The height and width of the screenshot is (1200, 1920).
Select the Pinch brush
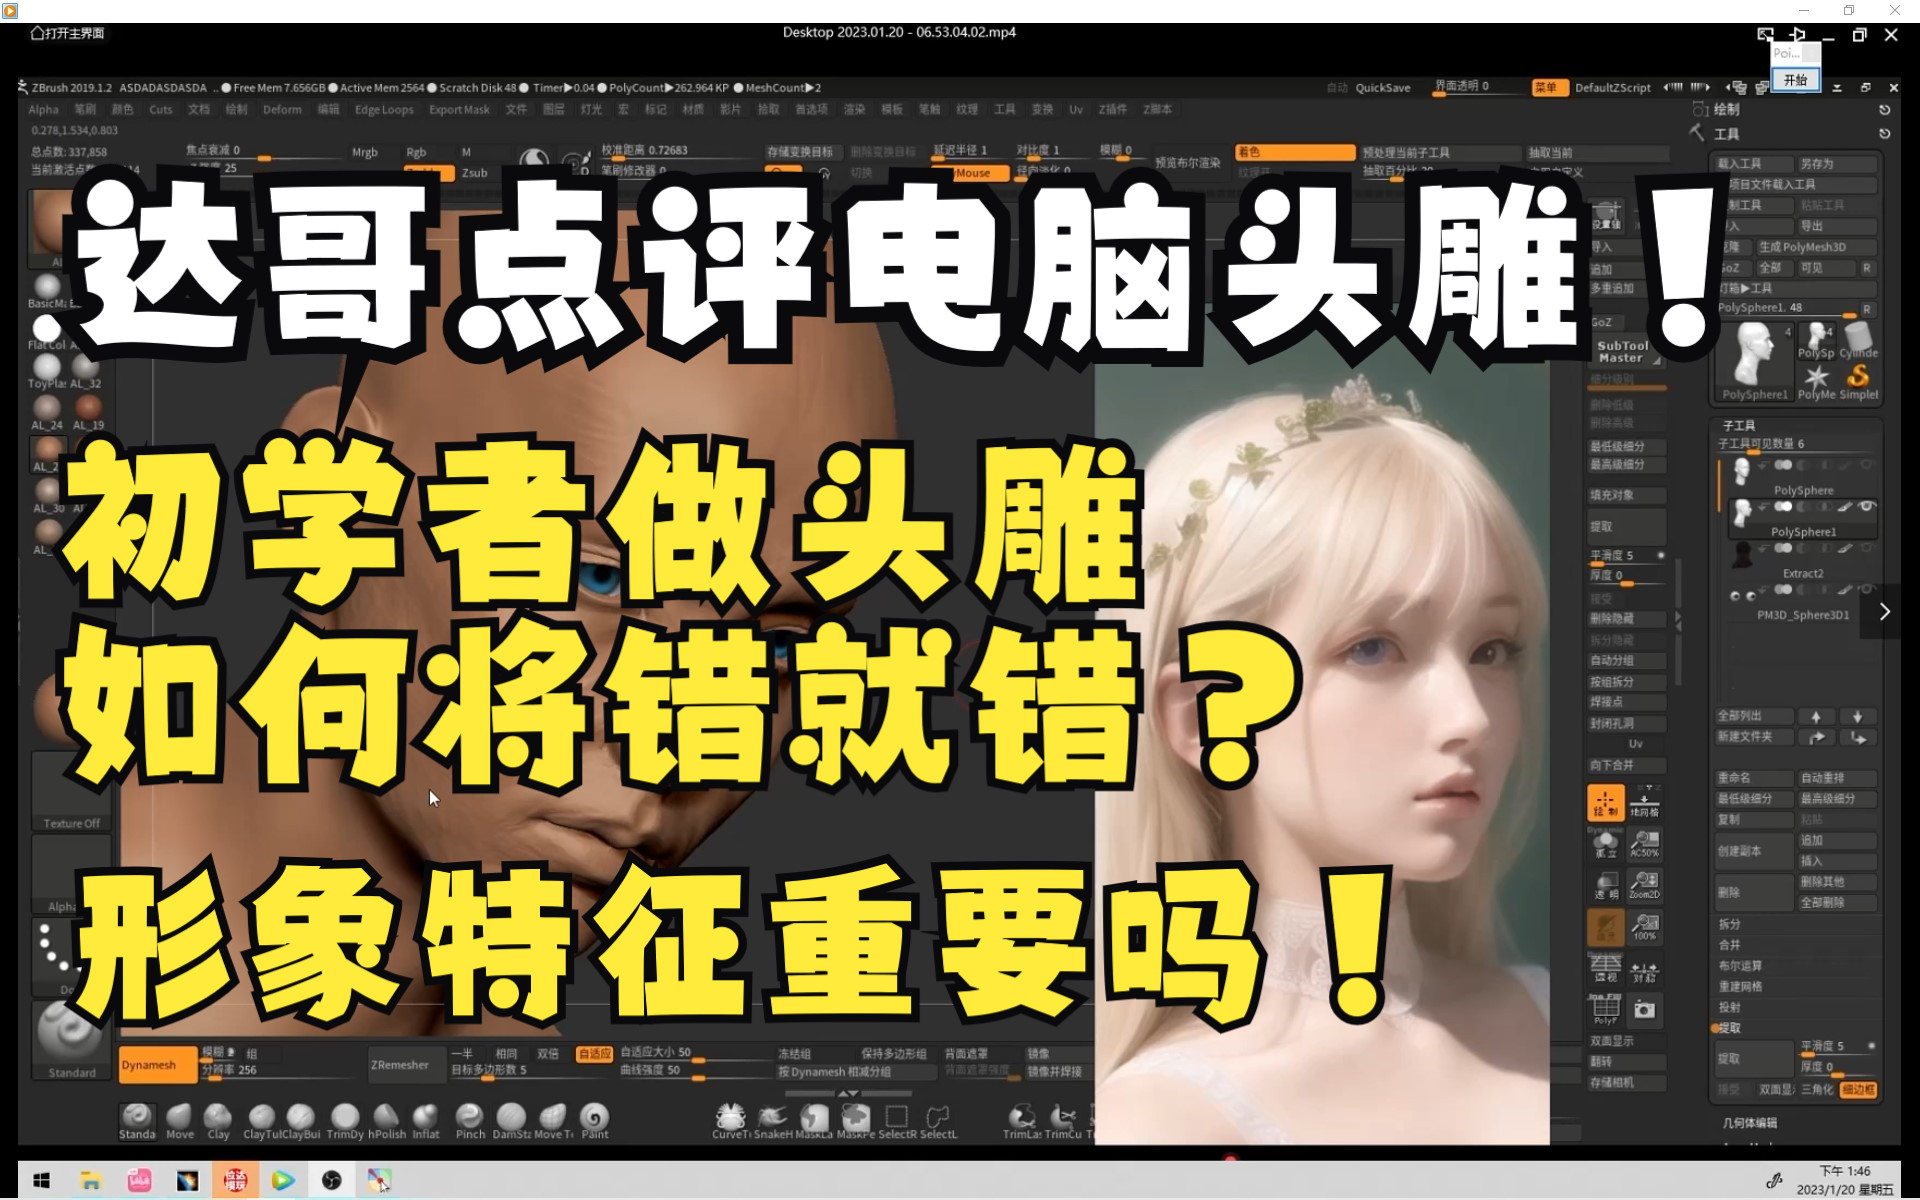pos(470,1120)
